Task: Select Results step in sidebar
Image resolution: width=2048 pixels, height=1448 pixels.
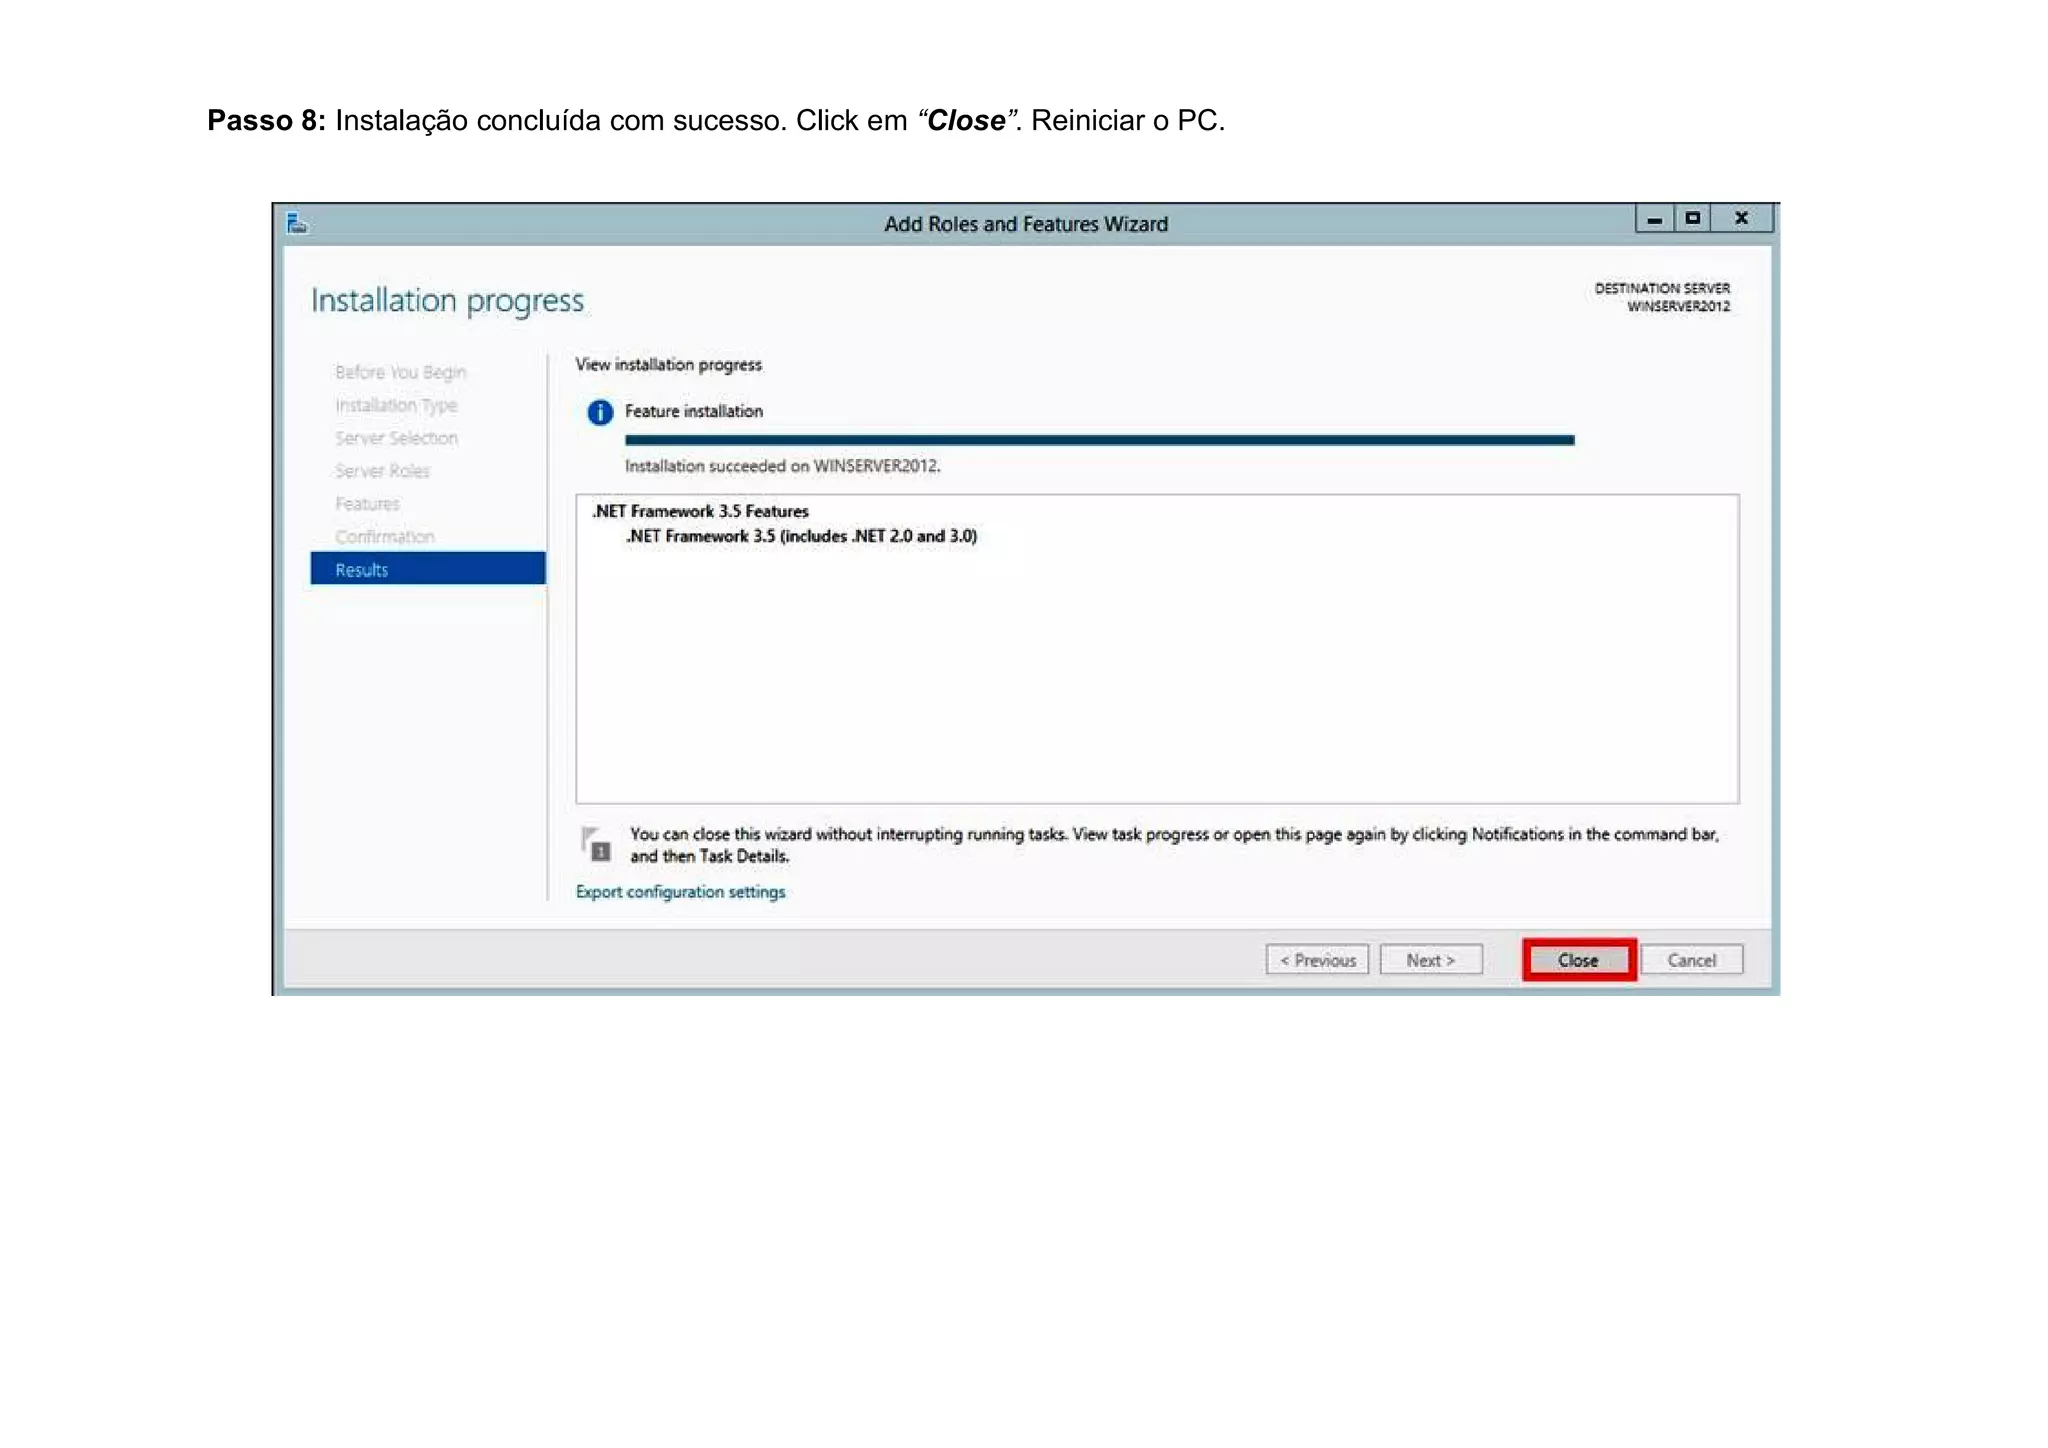Action: click(428, 569)
